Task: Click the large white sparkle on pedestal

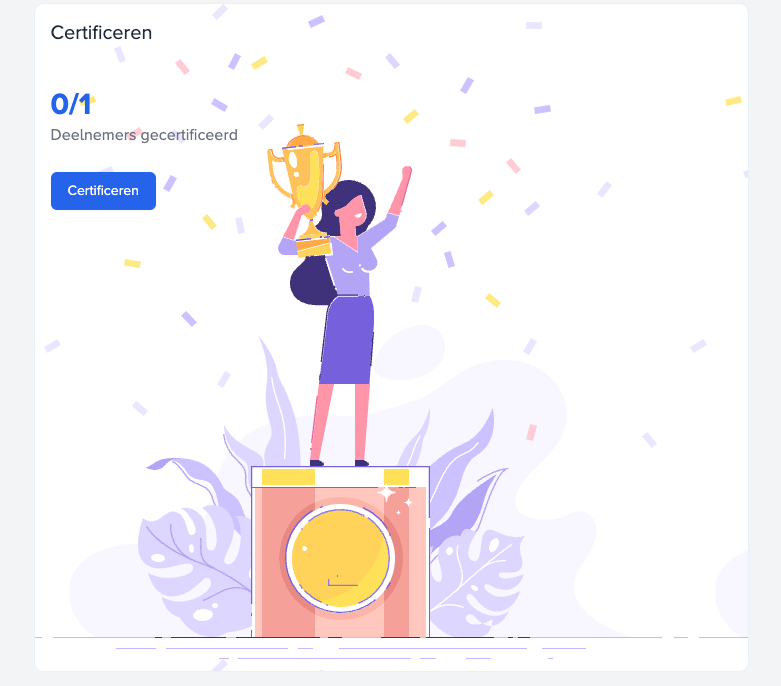Action: 386,493
